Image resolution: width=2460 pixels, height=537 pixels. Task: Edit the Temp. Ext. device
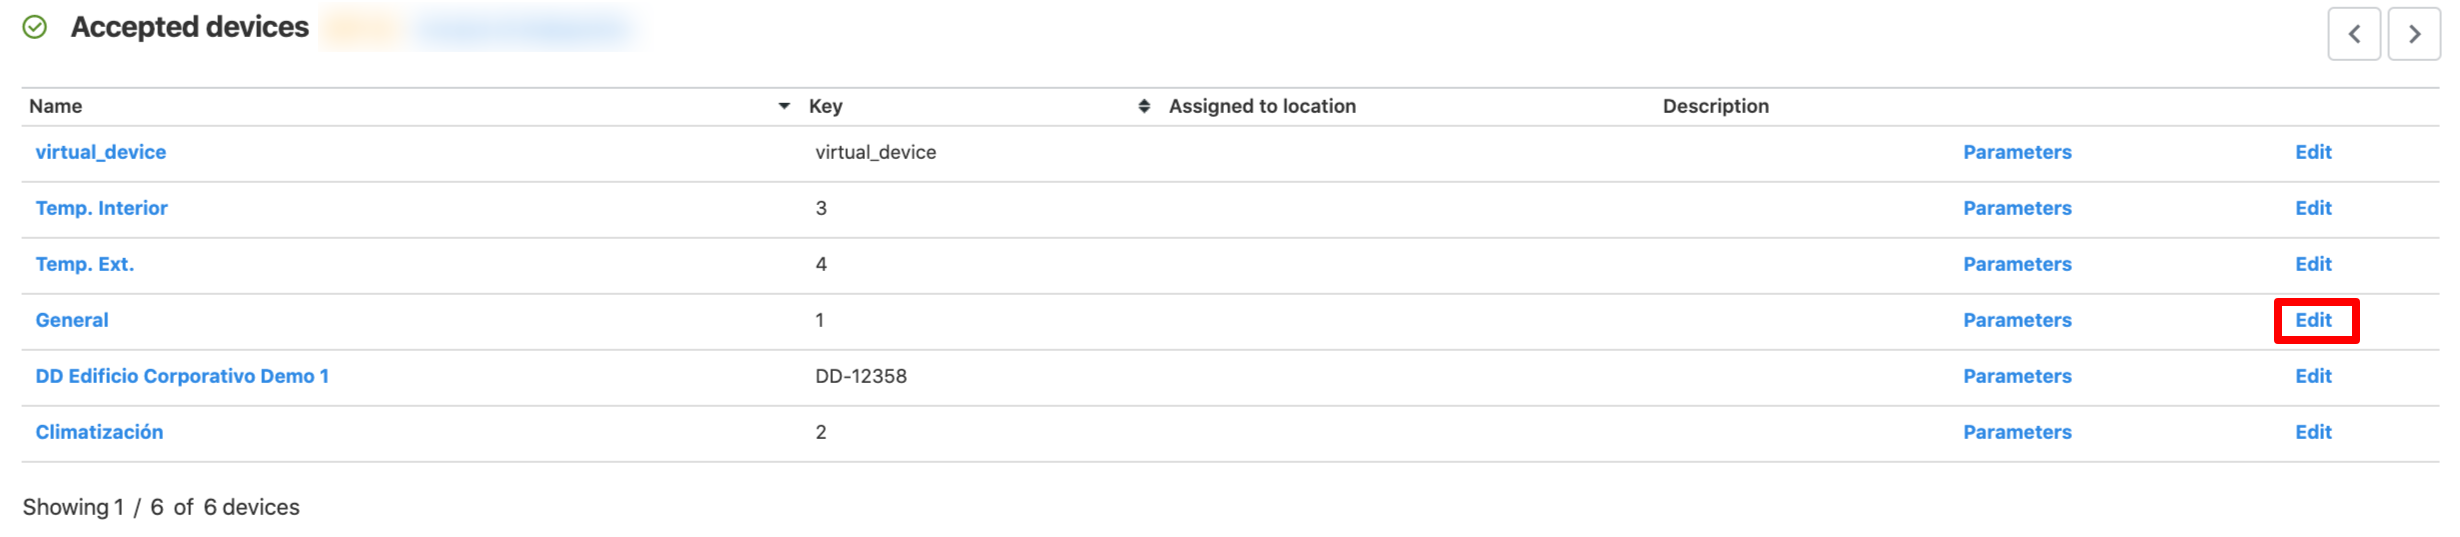click(2313, 264)
